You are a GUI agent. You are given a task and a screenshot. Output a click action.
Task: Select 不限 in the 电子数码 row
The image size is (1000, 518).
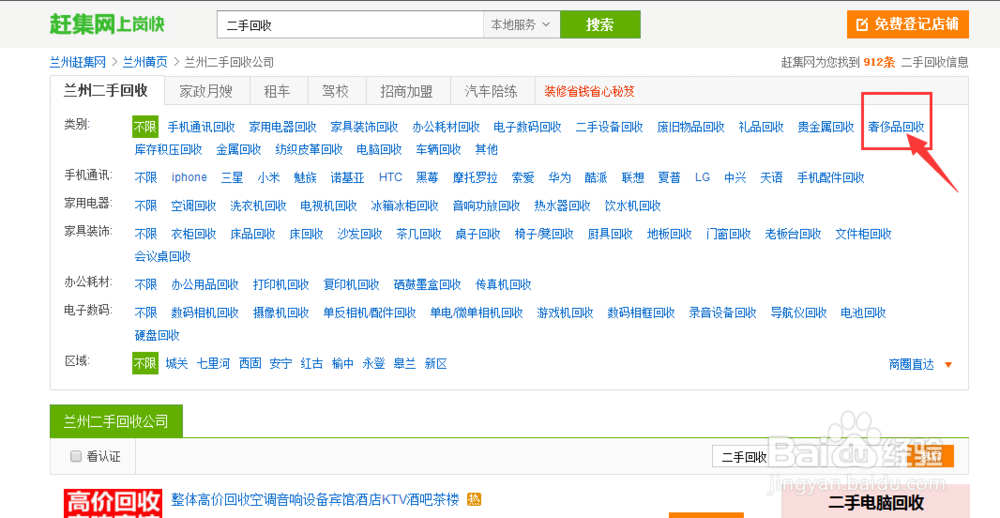click(145, 313)
